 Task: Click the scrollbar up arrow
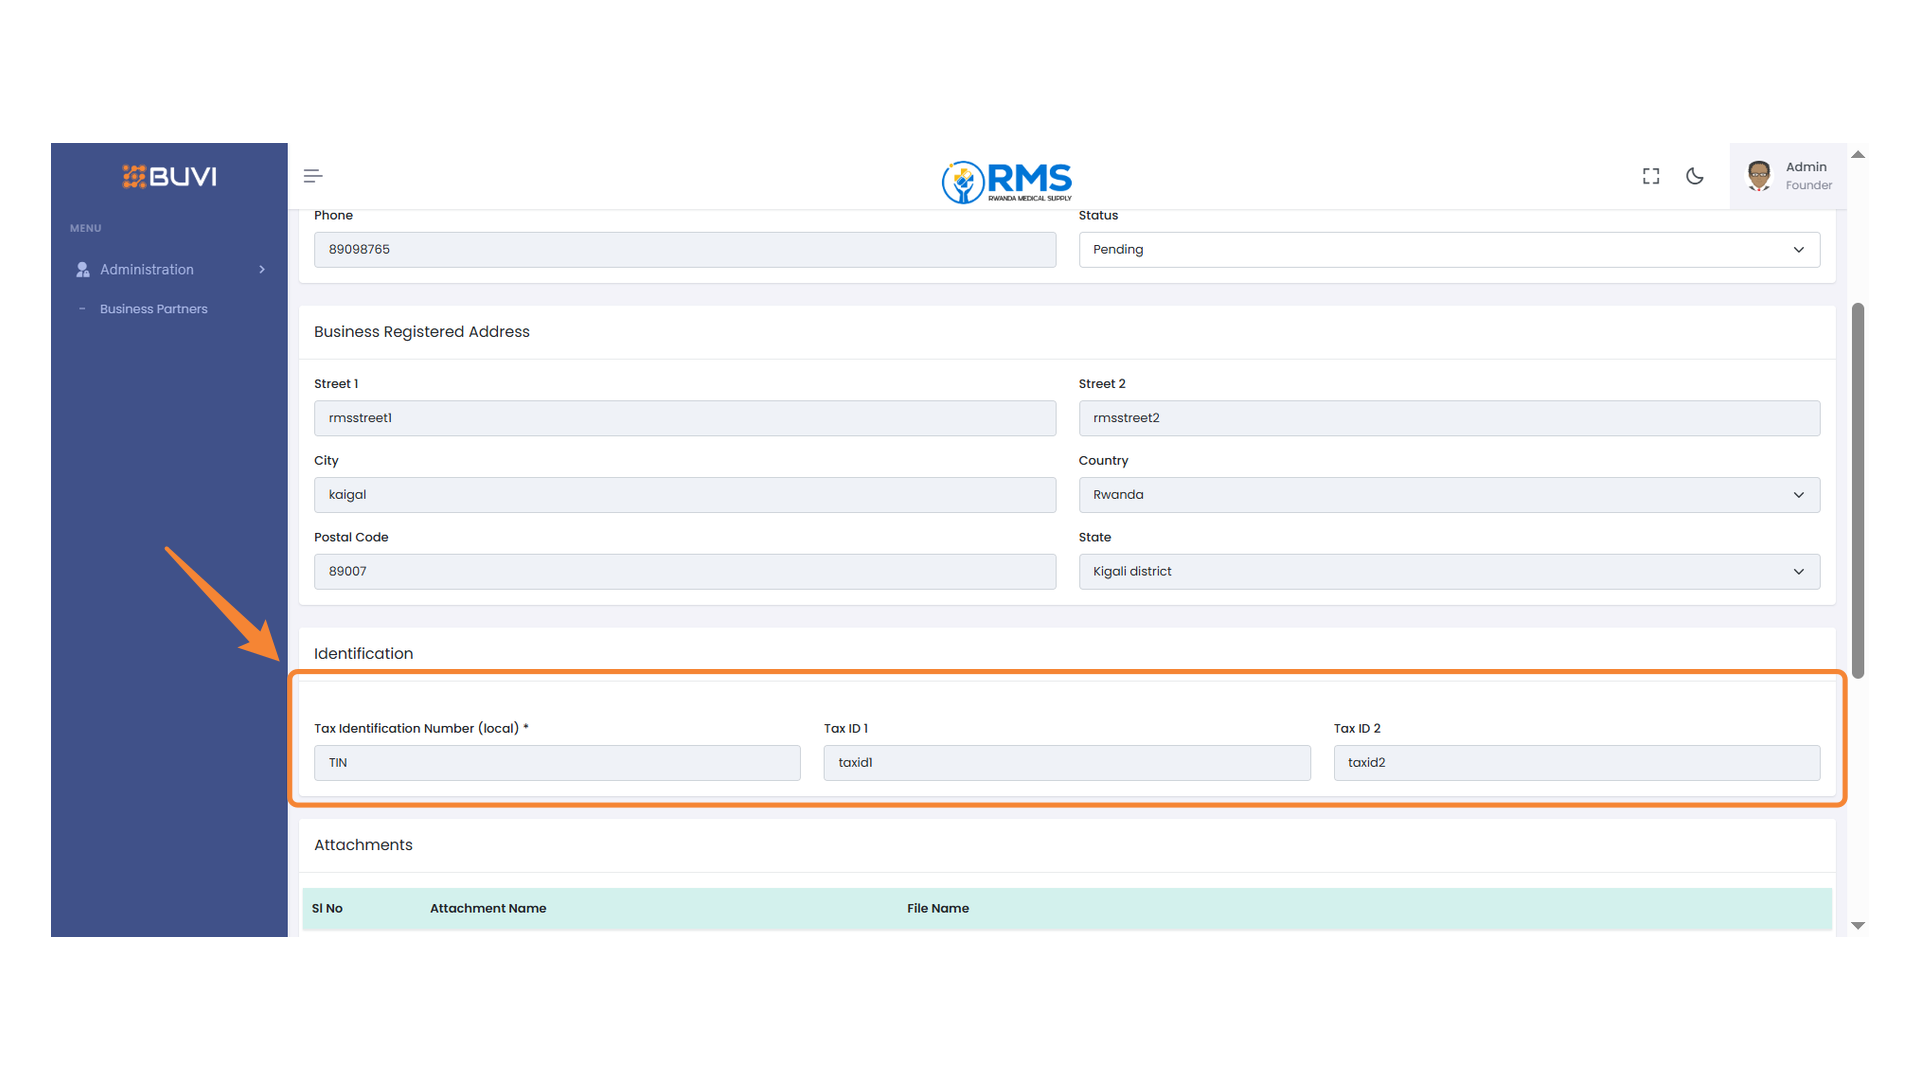[x=1858, y=154]
